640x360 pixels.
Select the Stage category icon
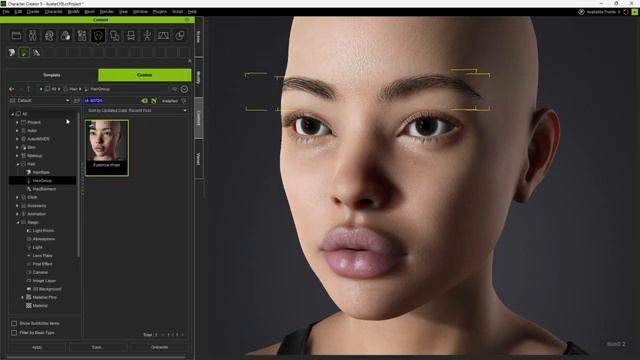pos(163,36)
